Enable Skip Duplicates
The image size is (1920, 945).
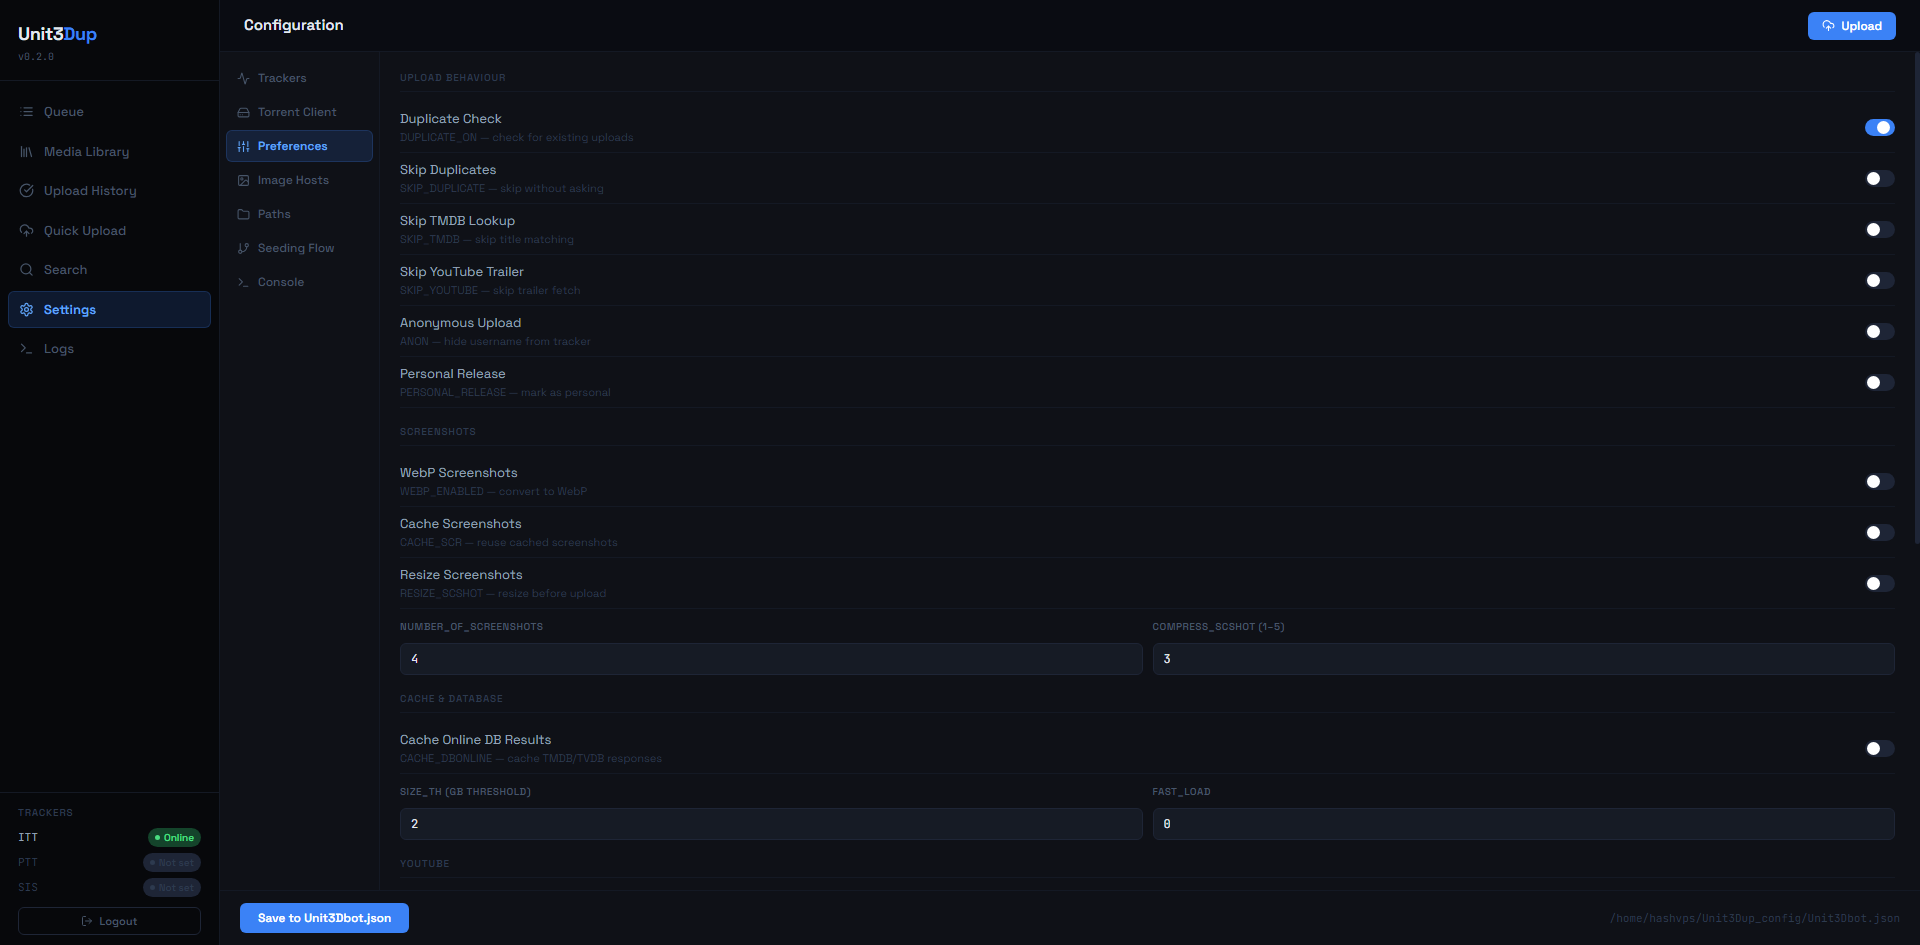click(1879, 178)
